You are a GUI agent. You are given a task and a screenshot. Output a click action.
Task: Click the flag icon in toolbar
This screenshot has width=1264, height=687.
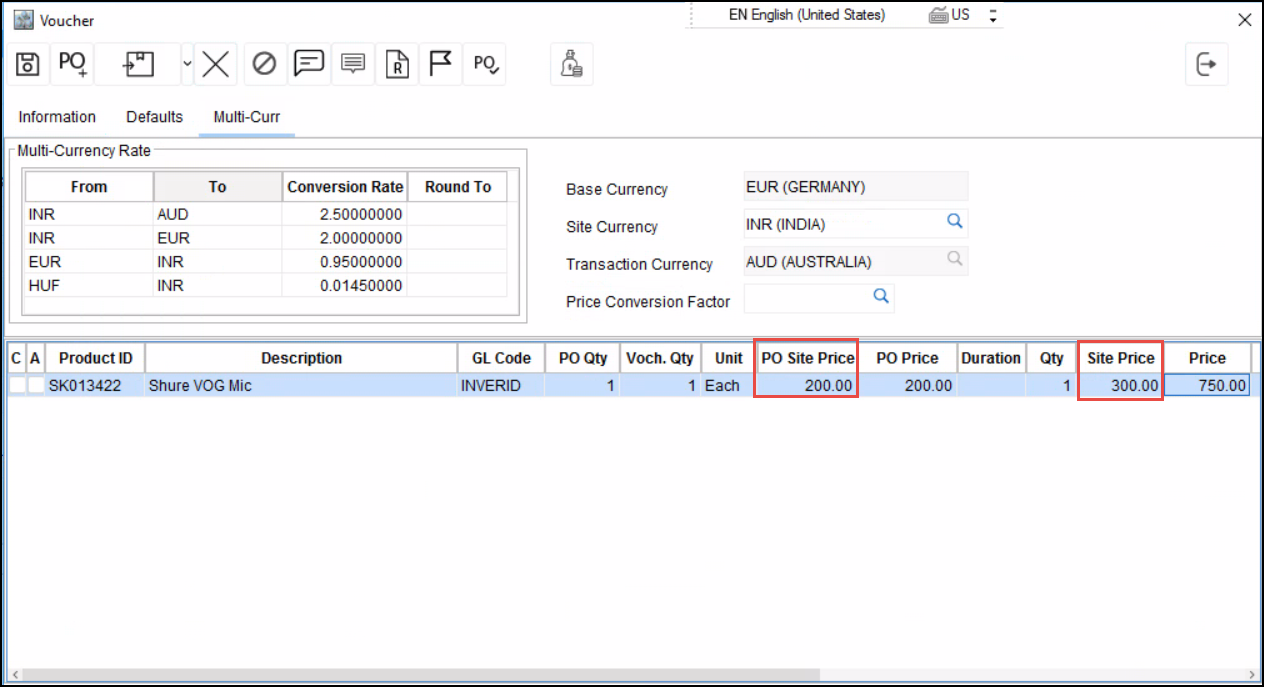pyautogui.click(x=440, y=65)
